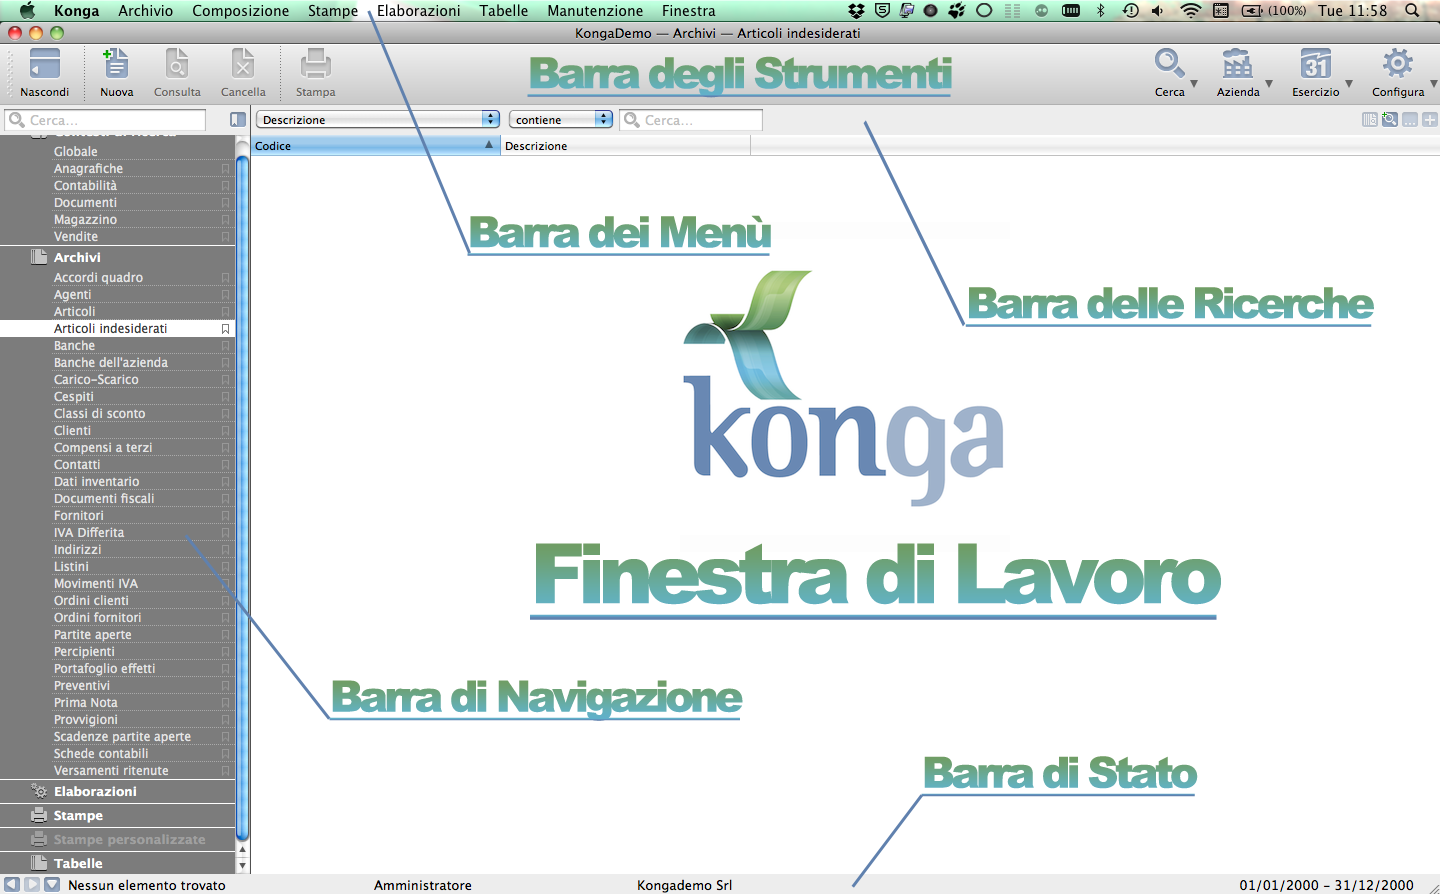The height and width of the screenshot is (894, 1440).
Task: Open the Cerca search tool icon
Action: click(1168, 66)
